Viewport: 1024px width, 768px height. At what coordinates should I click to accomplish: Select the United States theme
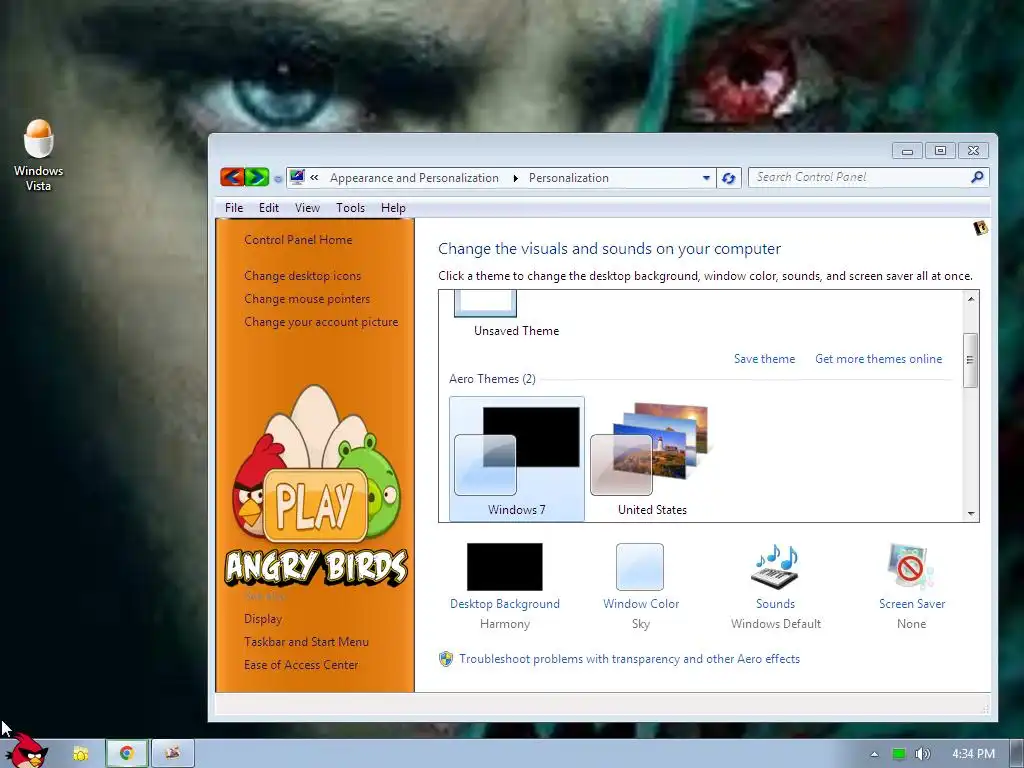(652, 458)
